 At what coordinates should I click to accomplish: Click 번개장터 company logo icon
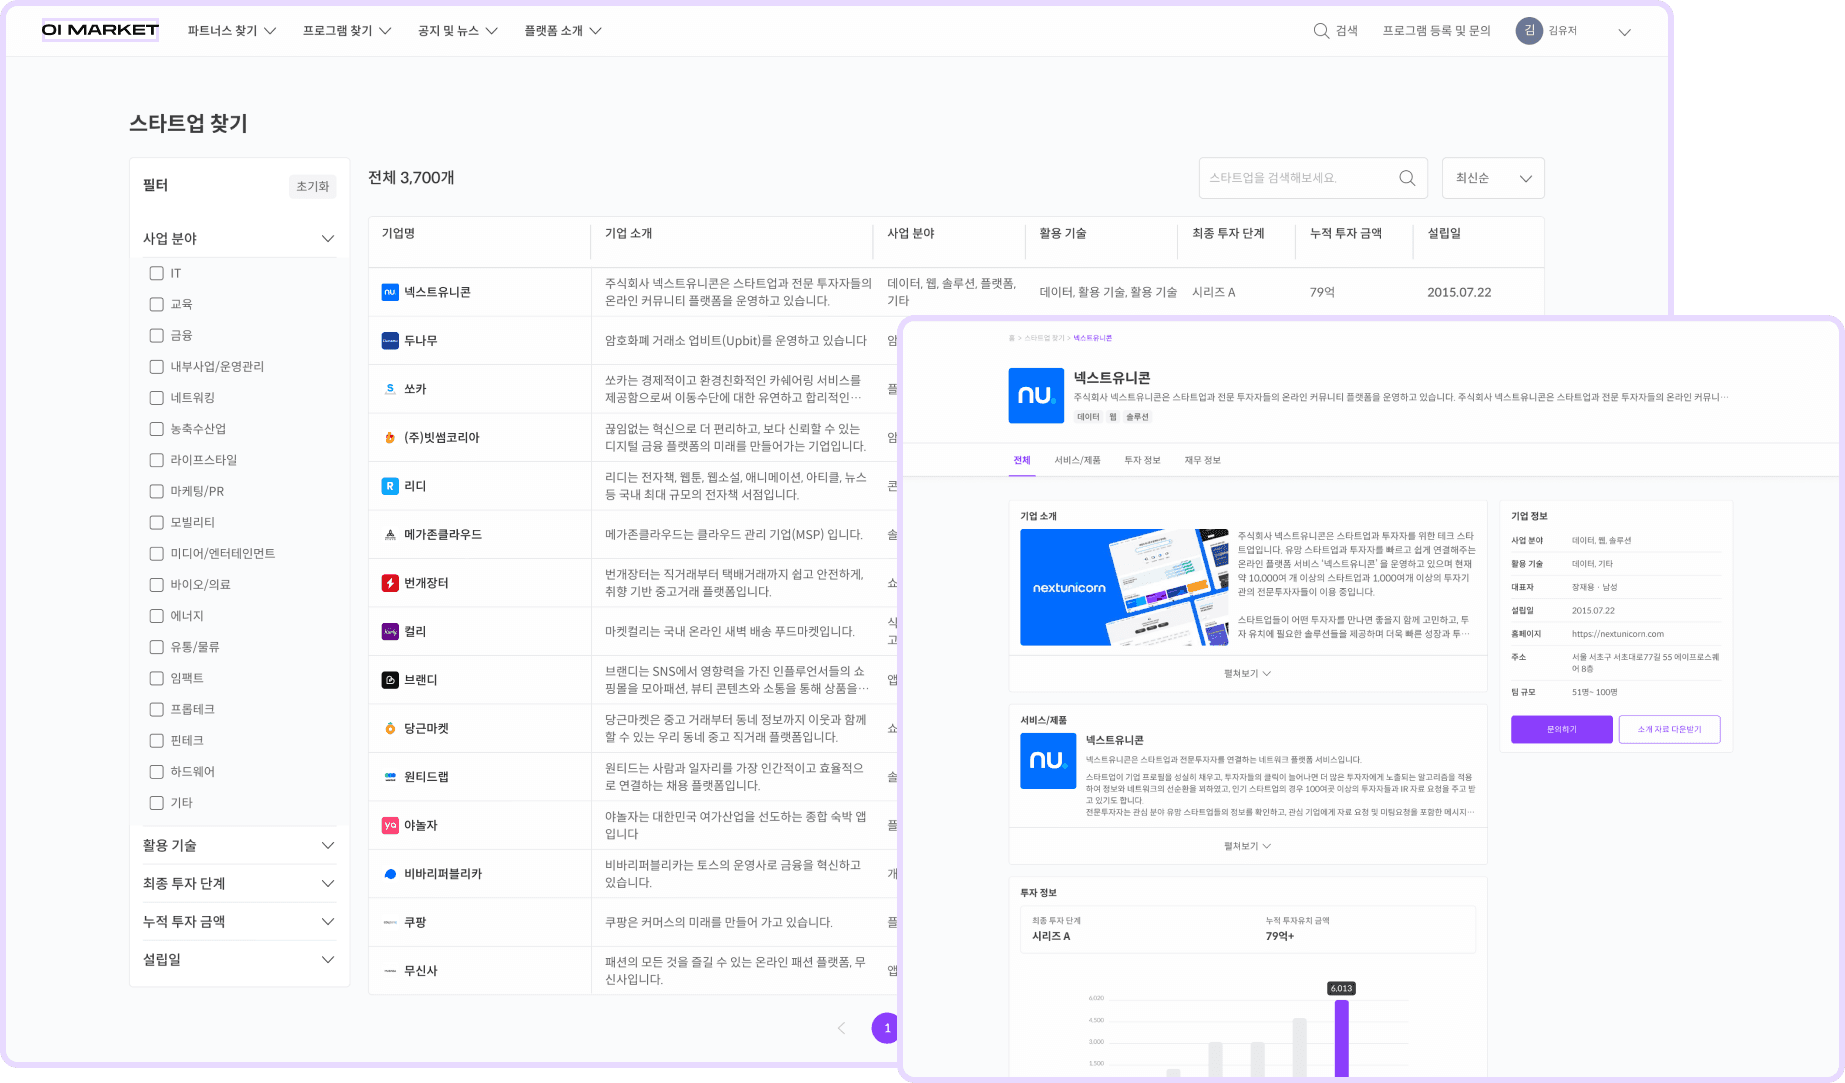click(x=390, y=583)
